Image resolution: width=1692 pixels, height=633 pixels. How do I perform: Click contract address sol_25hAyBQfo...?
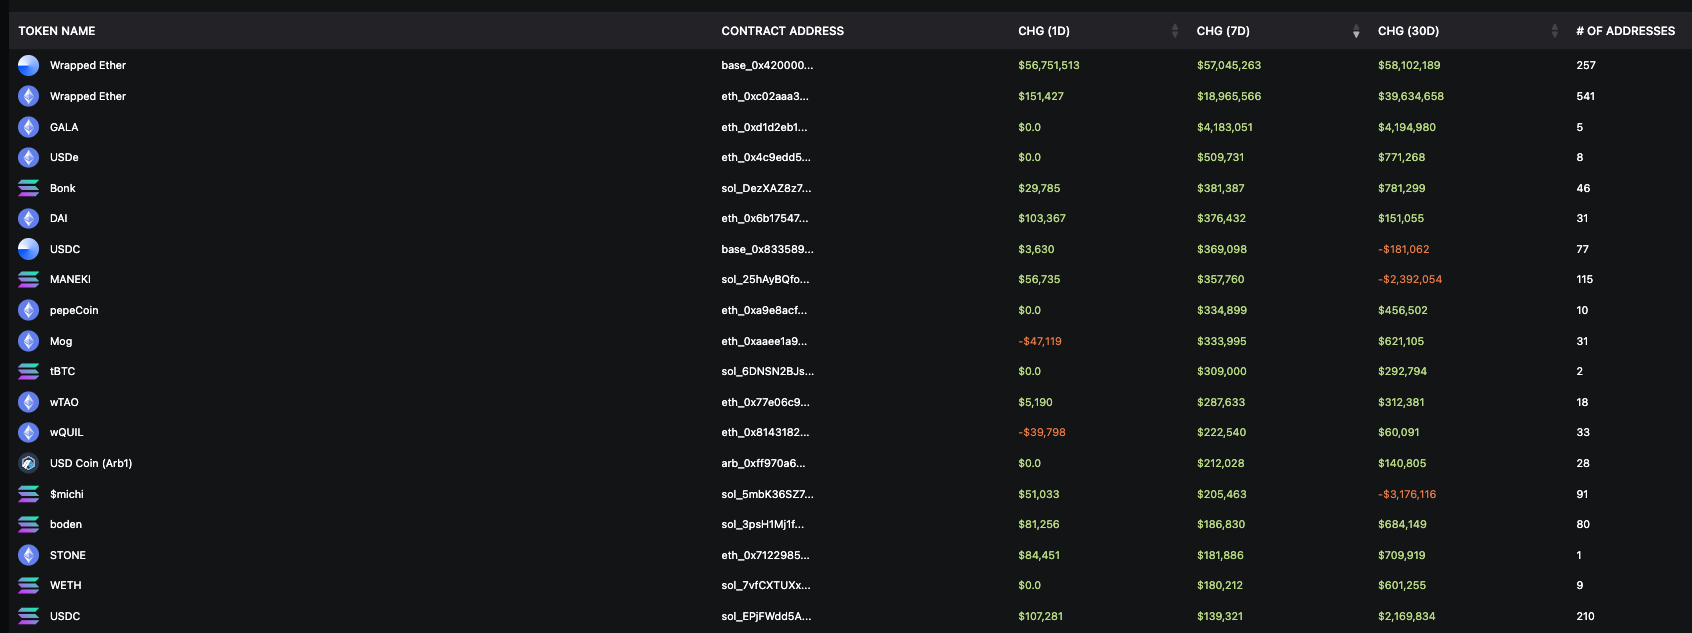click(x=765, y=279)
